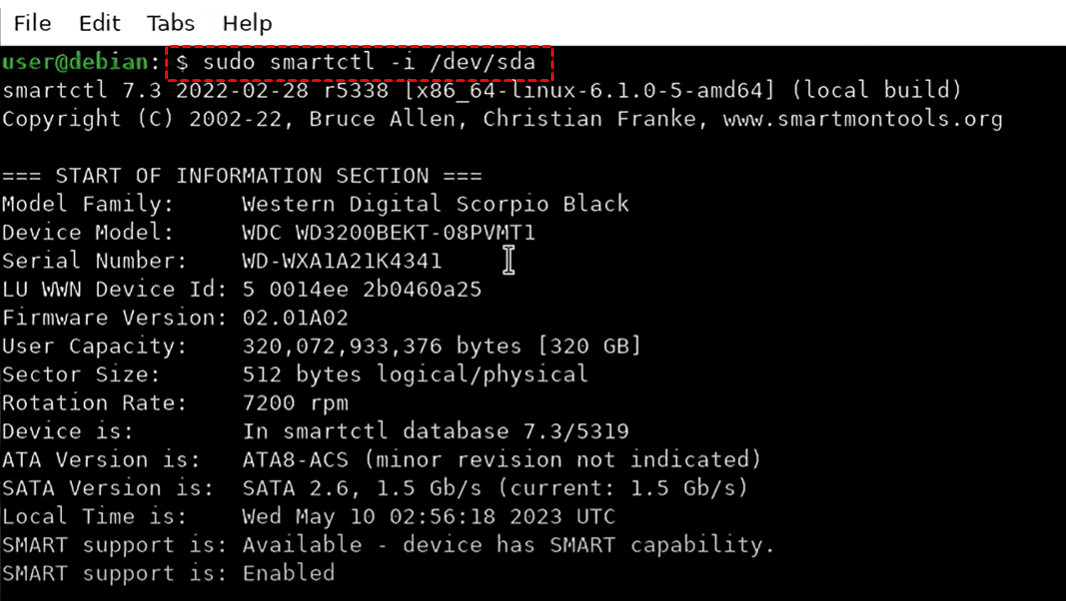Open the Help menu

coord(246,23)
